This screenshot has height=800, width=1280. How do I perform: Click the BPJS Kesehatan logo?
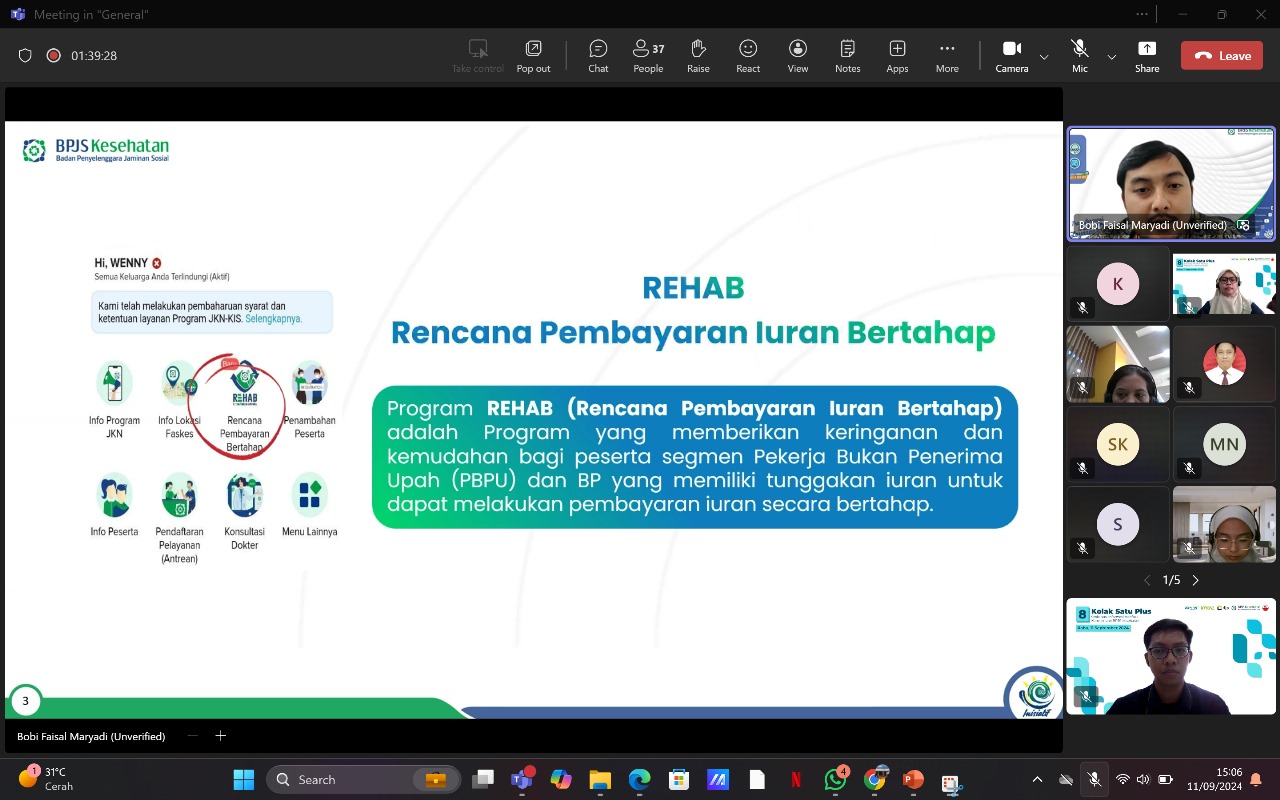point(95,151)
